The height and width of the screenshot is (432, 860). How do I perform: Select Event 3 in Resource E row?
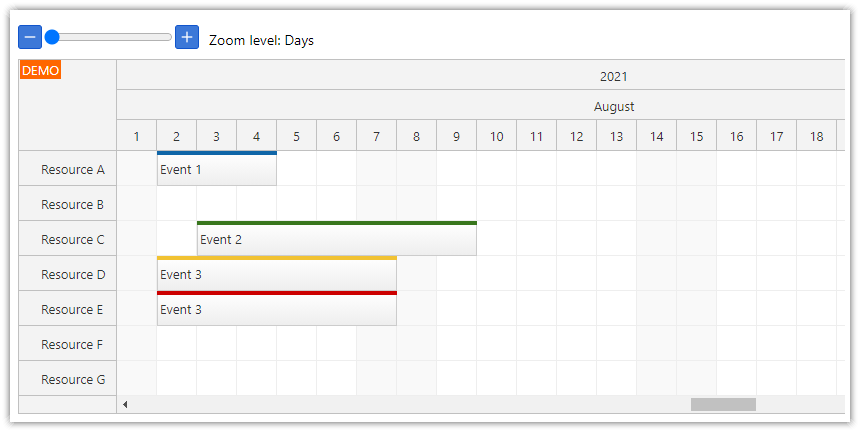276,310
